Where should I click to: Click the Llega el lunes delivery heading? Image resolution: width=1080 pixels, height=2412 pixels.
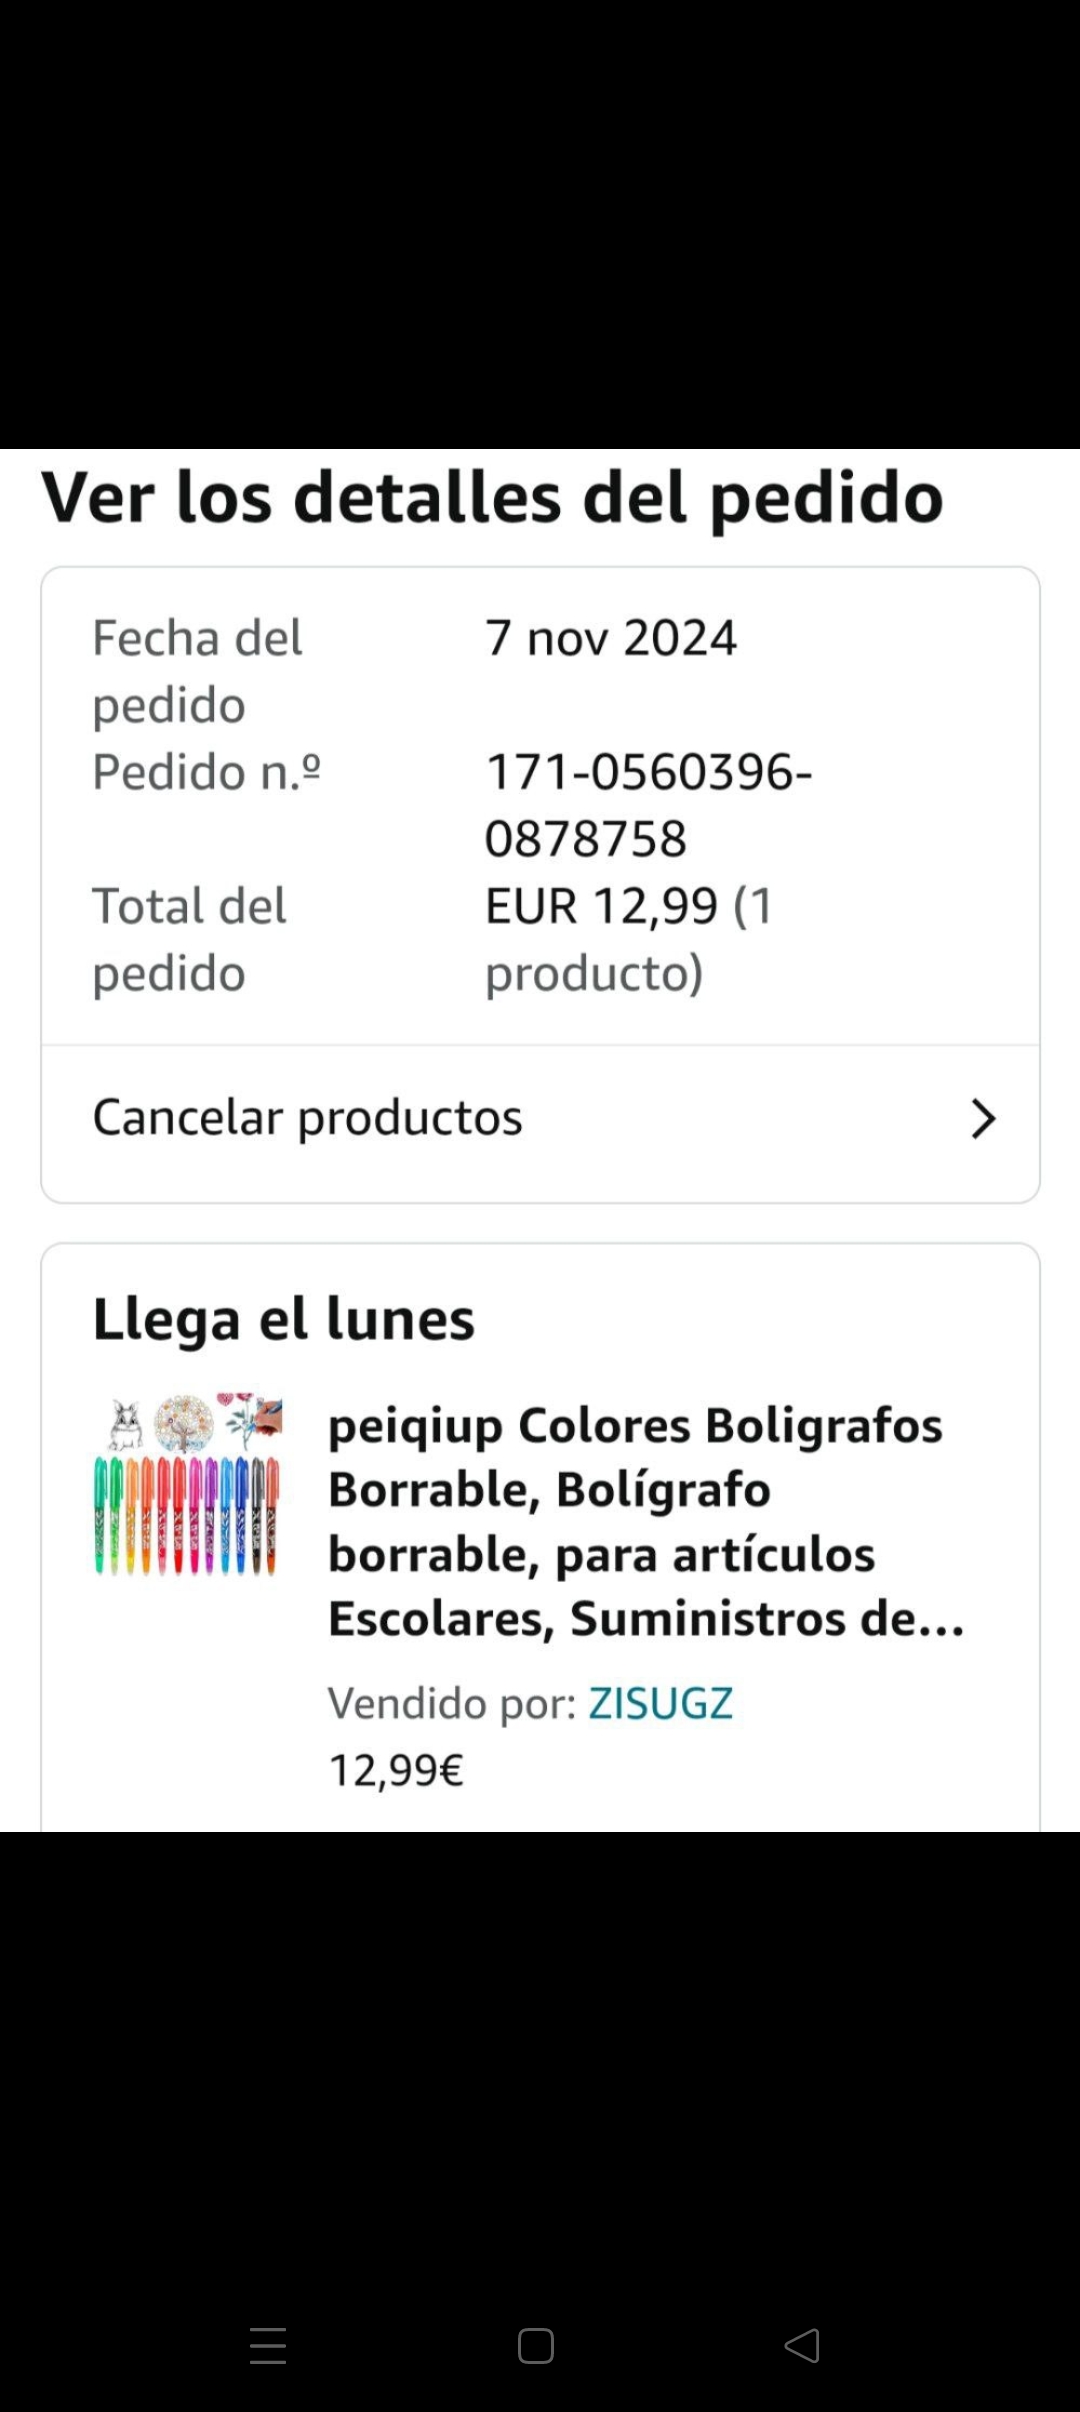coord(284,1319)
